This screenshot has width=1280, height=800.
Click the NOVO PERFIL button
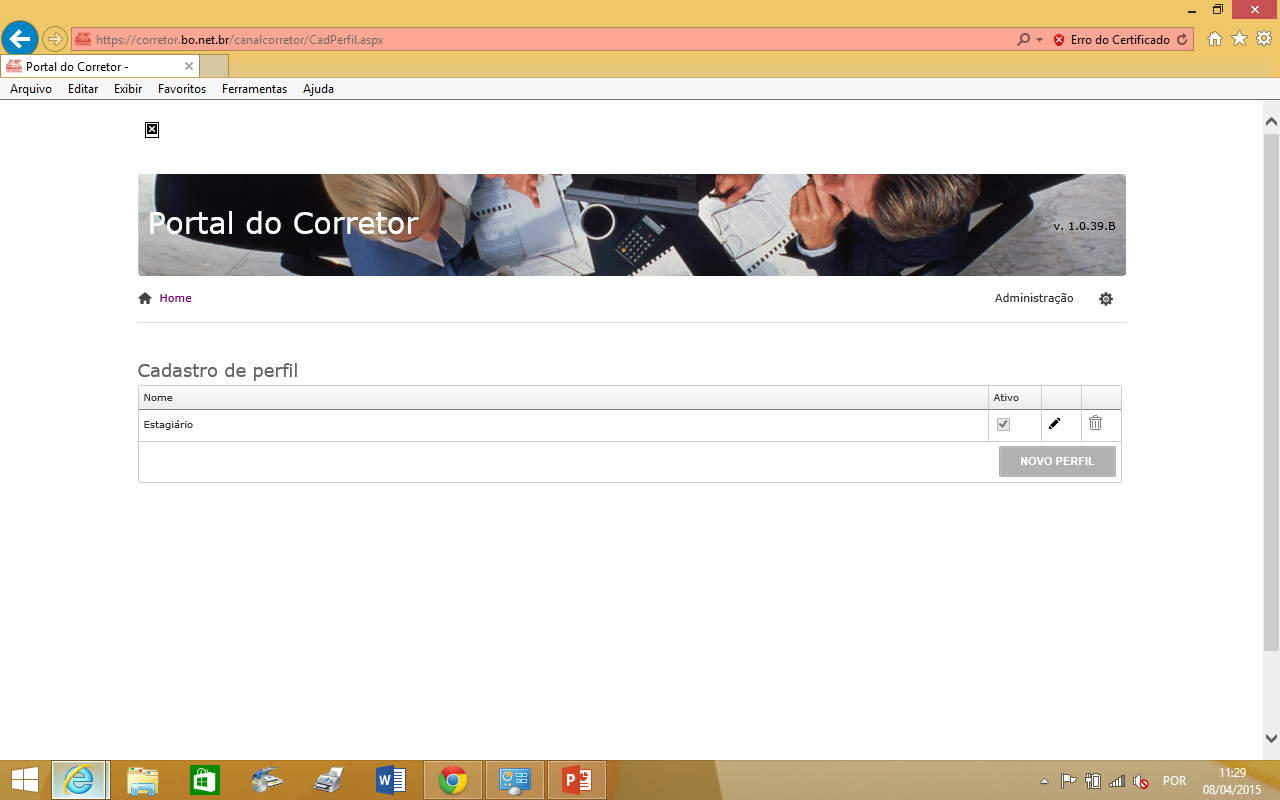tap(1057, 462)
